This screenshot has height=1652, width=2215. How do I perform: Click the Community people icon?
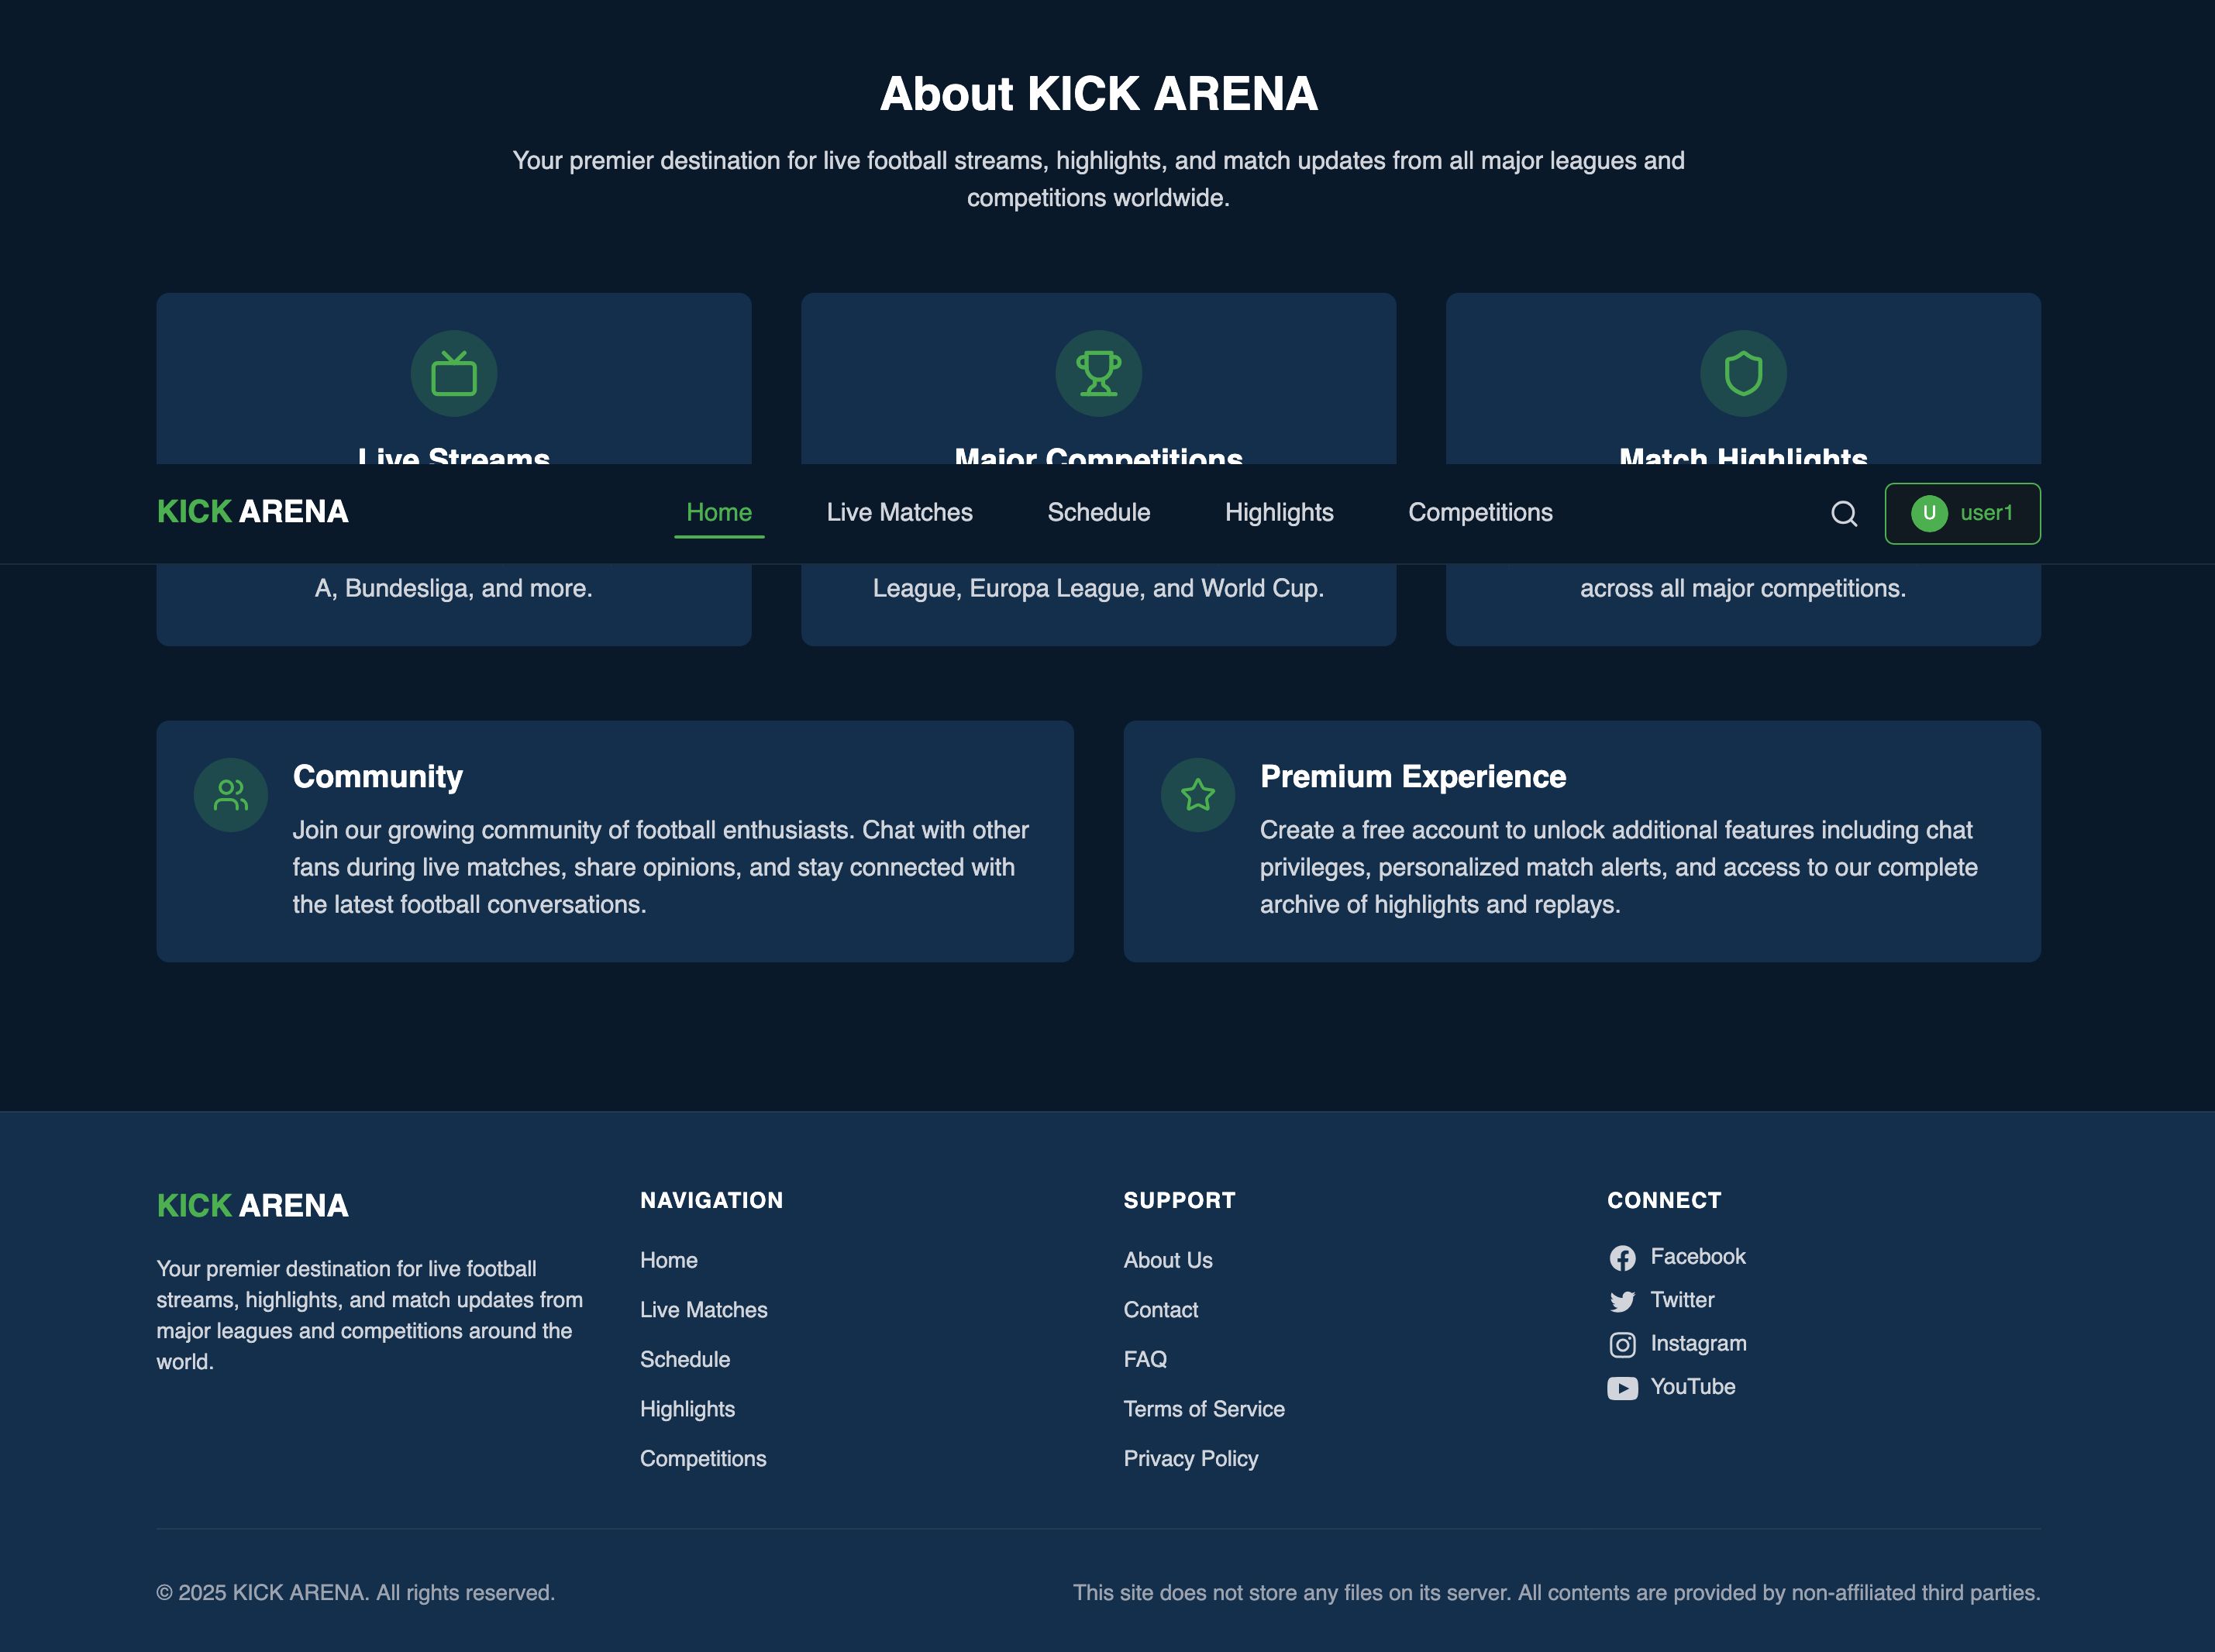[x=231, y=795]
